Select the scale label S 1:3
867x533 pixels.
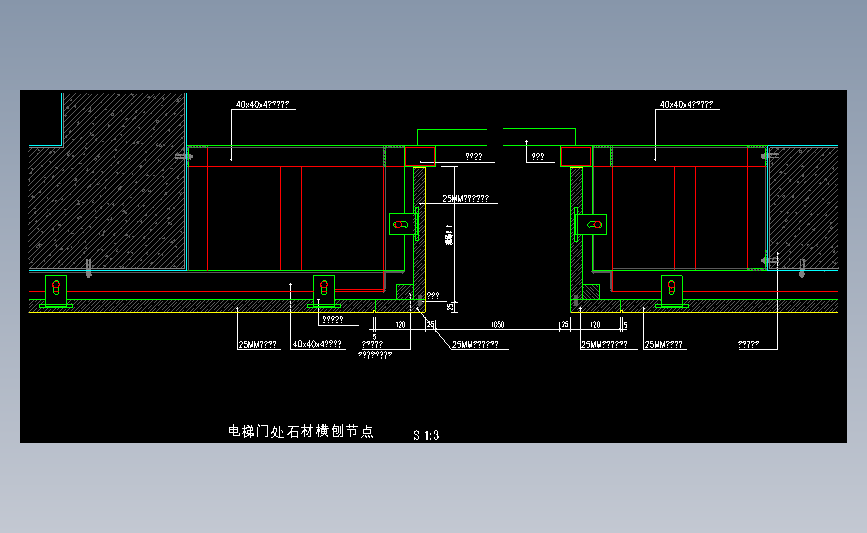click(426, 436)
